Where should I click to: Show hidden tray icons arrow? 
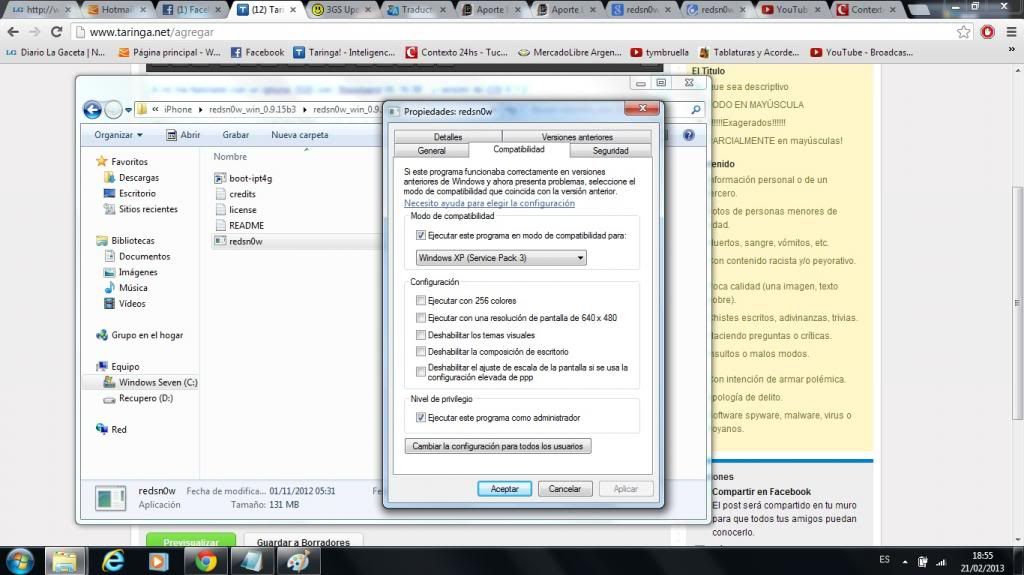point(905,561)
